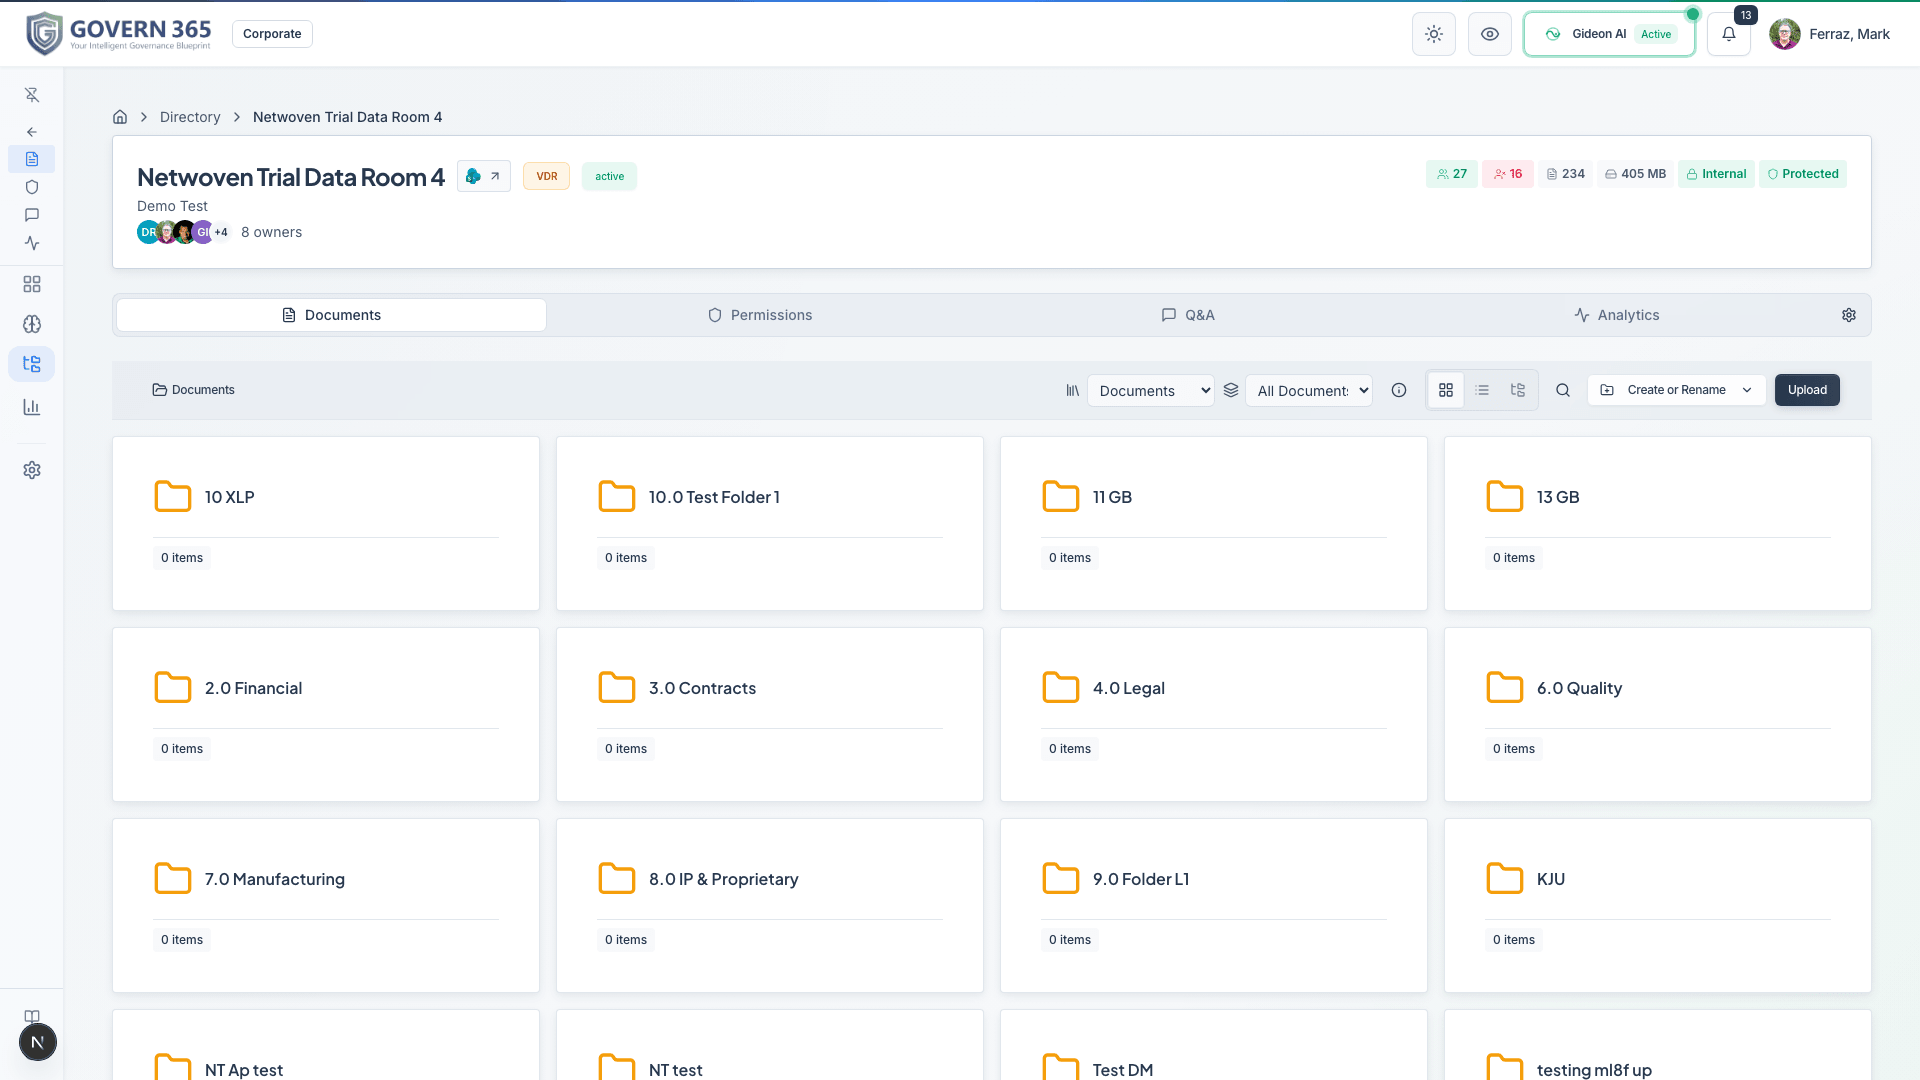Open the 9.0 Folder L1 folder
The height and width of the screenshot is (1080, 1920).
click(x=1214, y=905)
